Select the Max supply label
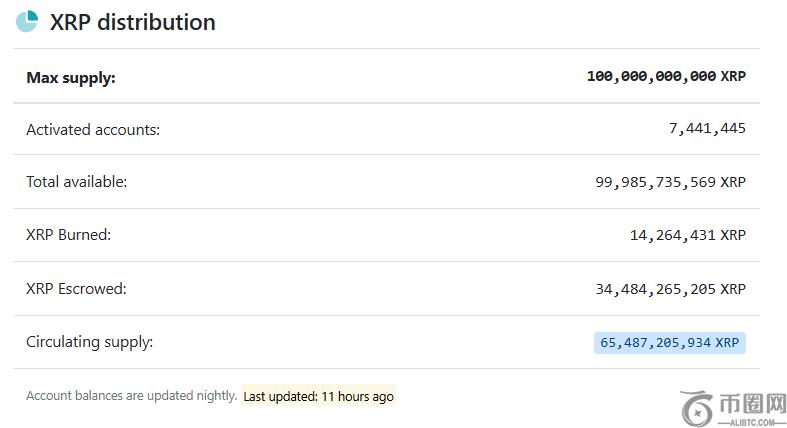The height and width of the screenshot is (428, 787). pyautogui.click(x=71, y=76)
